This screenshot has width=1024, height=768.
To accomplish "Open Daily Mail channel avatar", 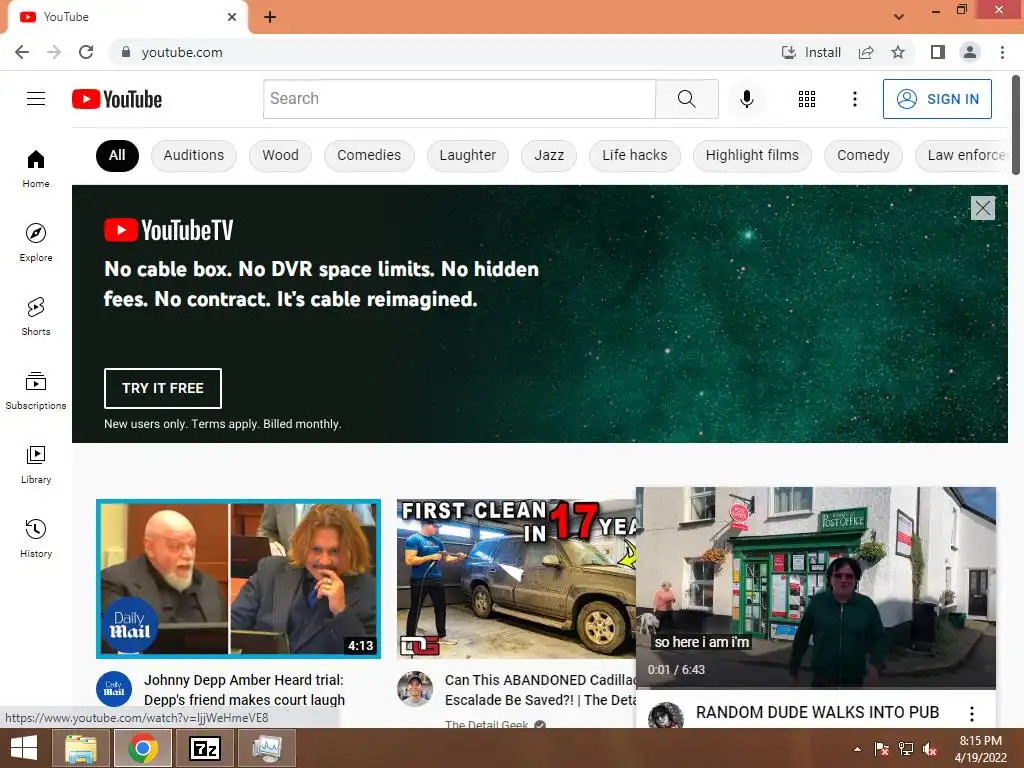I will pyautogui.click(x=114, y=689).
